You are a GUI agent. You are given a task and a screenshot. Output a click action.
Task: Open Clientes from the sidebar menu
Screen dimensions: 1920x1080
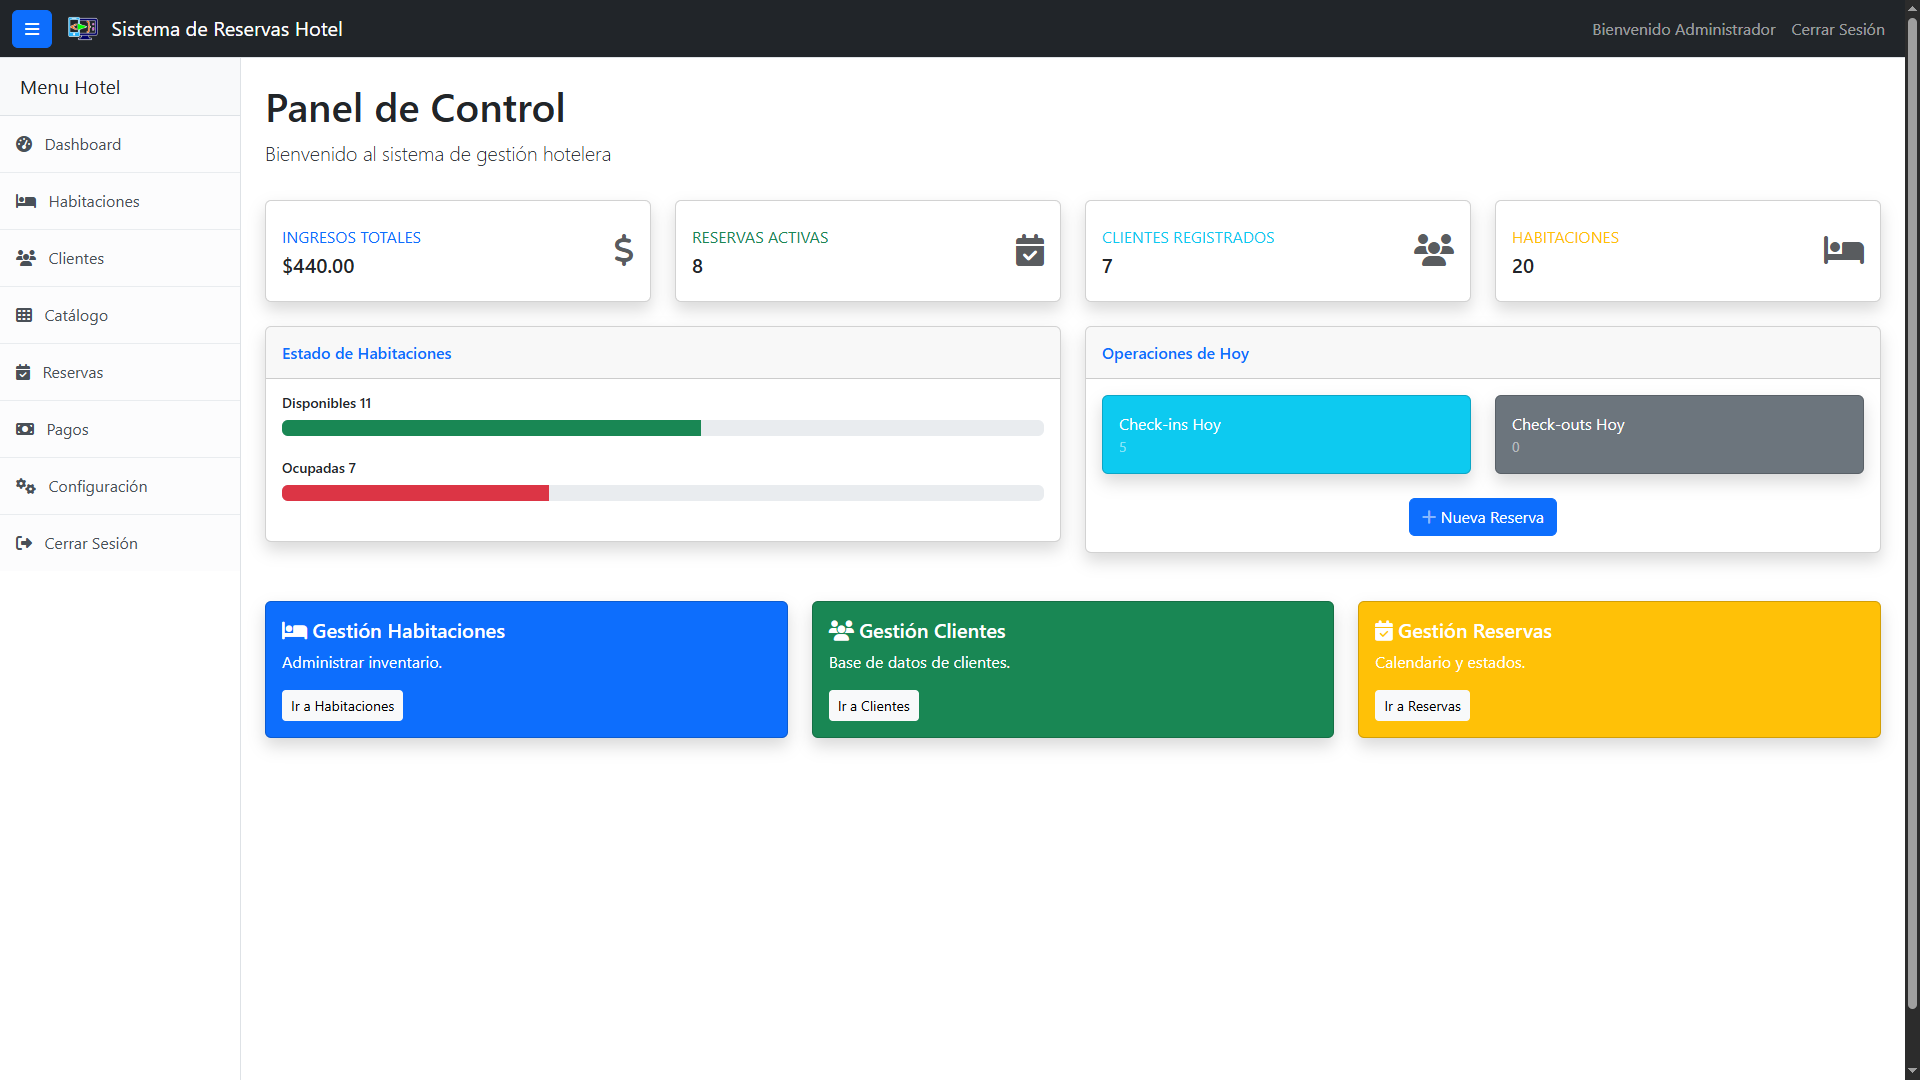pyautogui.click(x=76, y=258)
